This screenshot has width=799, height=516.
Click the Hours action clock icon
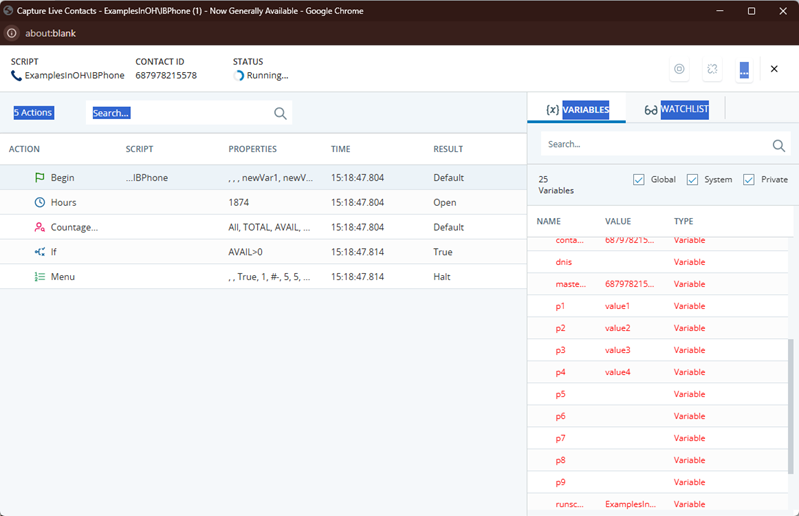(x=40, y=202)
